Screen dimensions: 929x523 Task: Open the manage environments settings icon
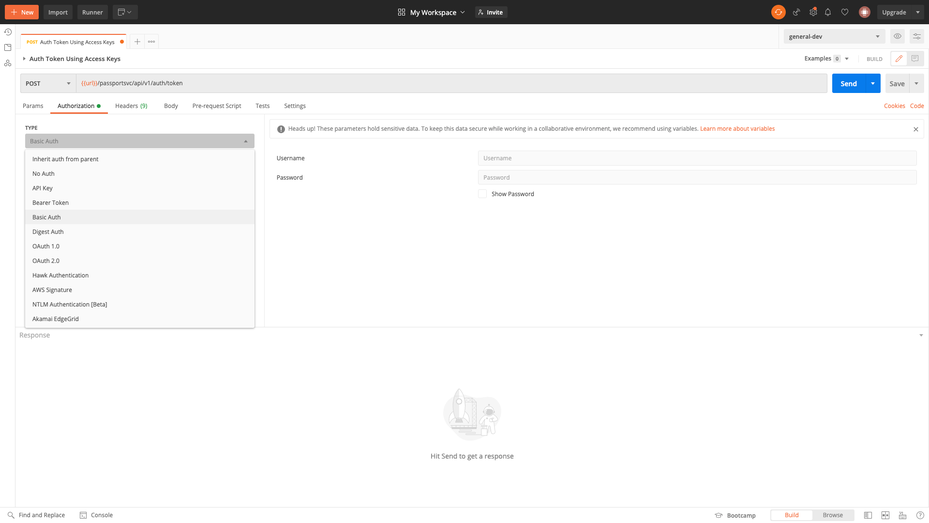click(916, 36)
